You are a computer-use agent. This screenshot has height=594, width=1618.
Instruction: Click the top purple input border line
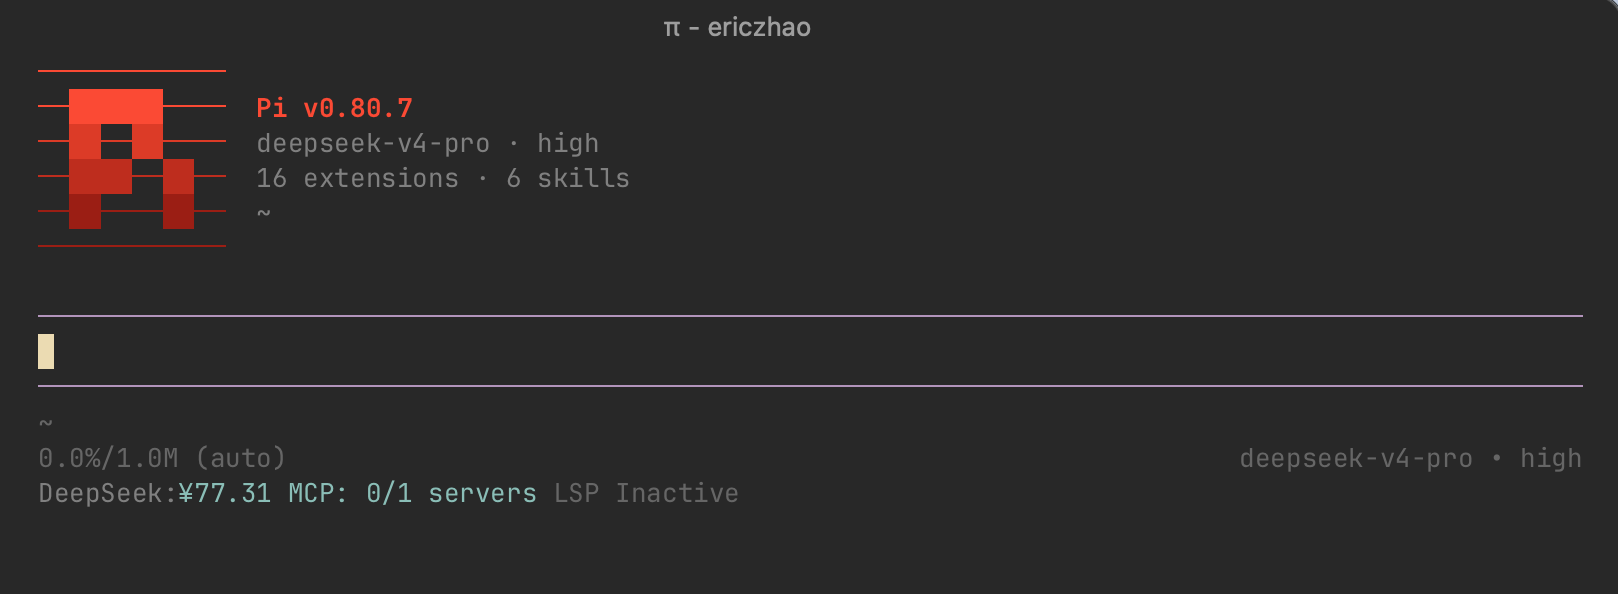(810, 316)
